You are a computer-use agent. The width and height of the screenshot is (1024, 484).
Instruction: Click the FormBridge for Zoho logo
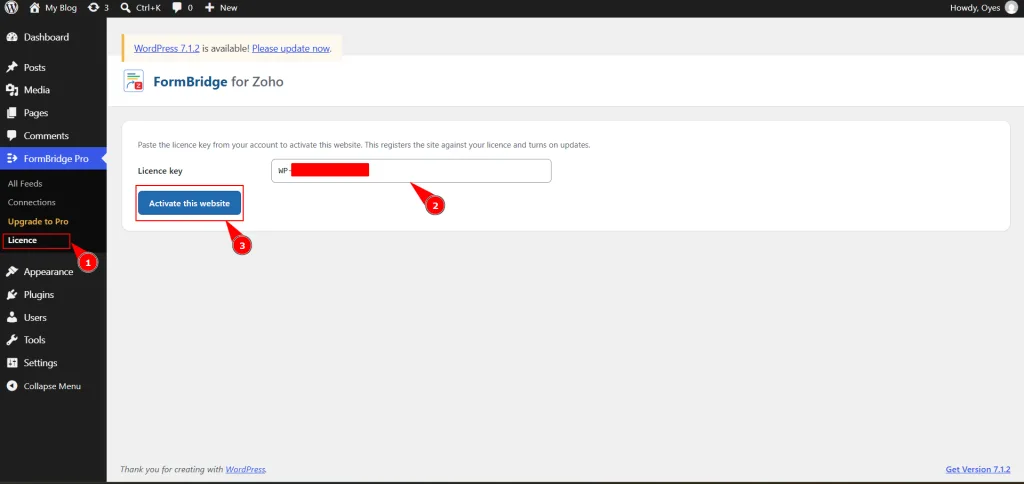click(x=134, y=81)
